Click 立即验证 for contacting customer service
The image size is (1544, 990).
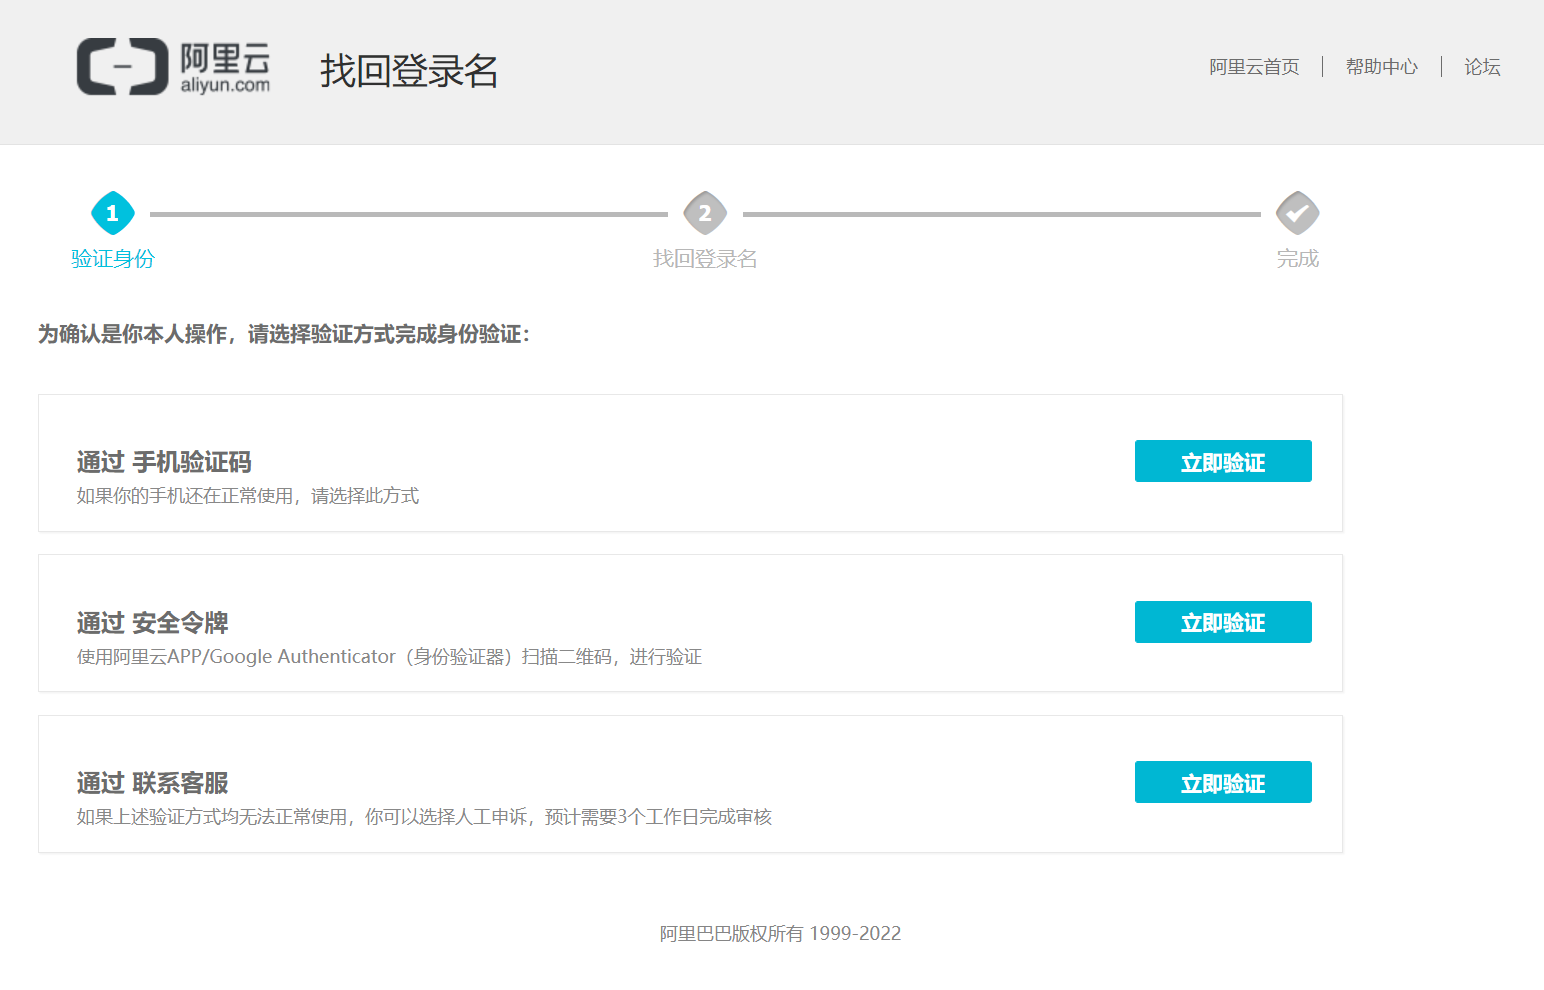[1222, 782]
